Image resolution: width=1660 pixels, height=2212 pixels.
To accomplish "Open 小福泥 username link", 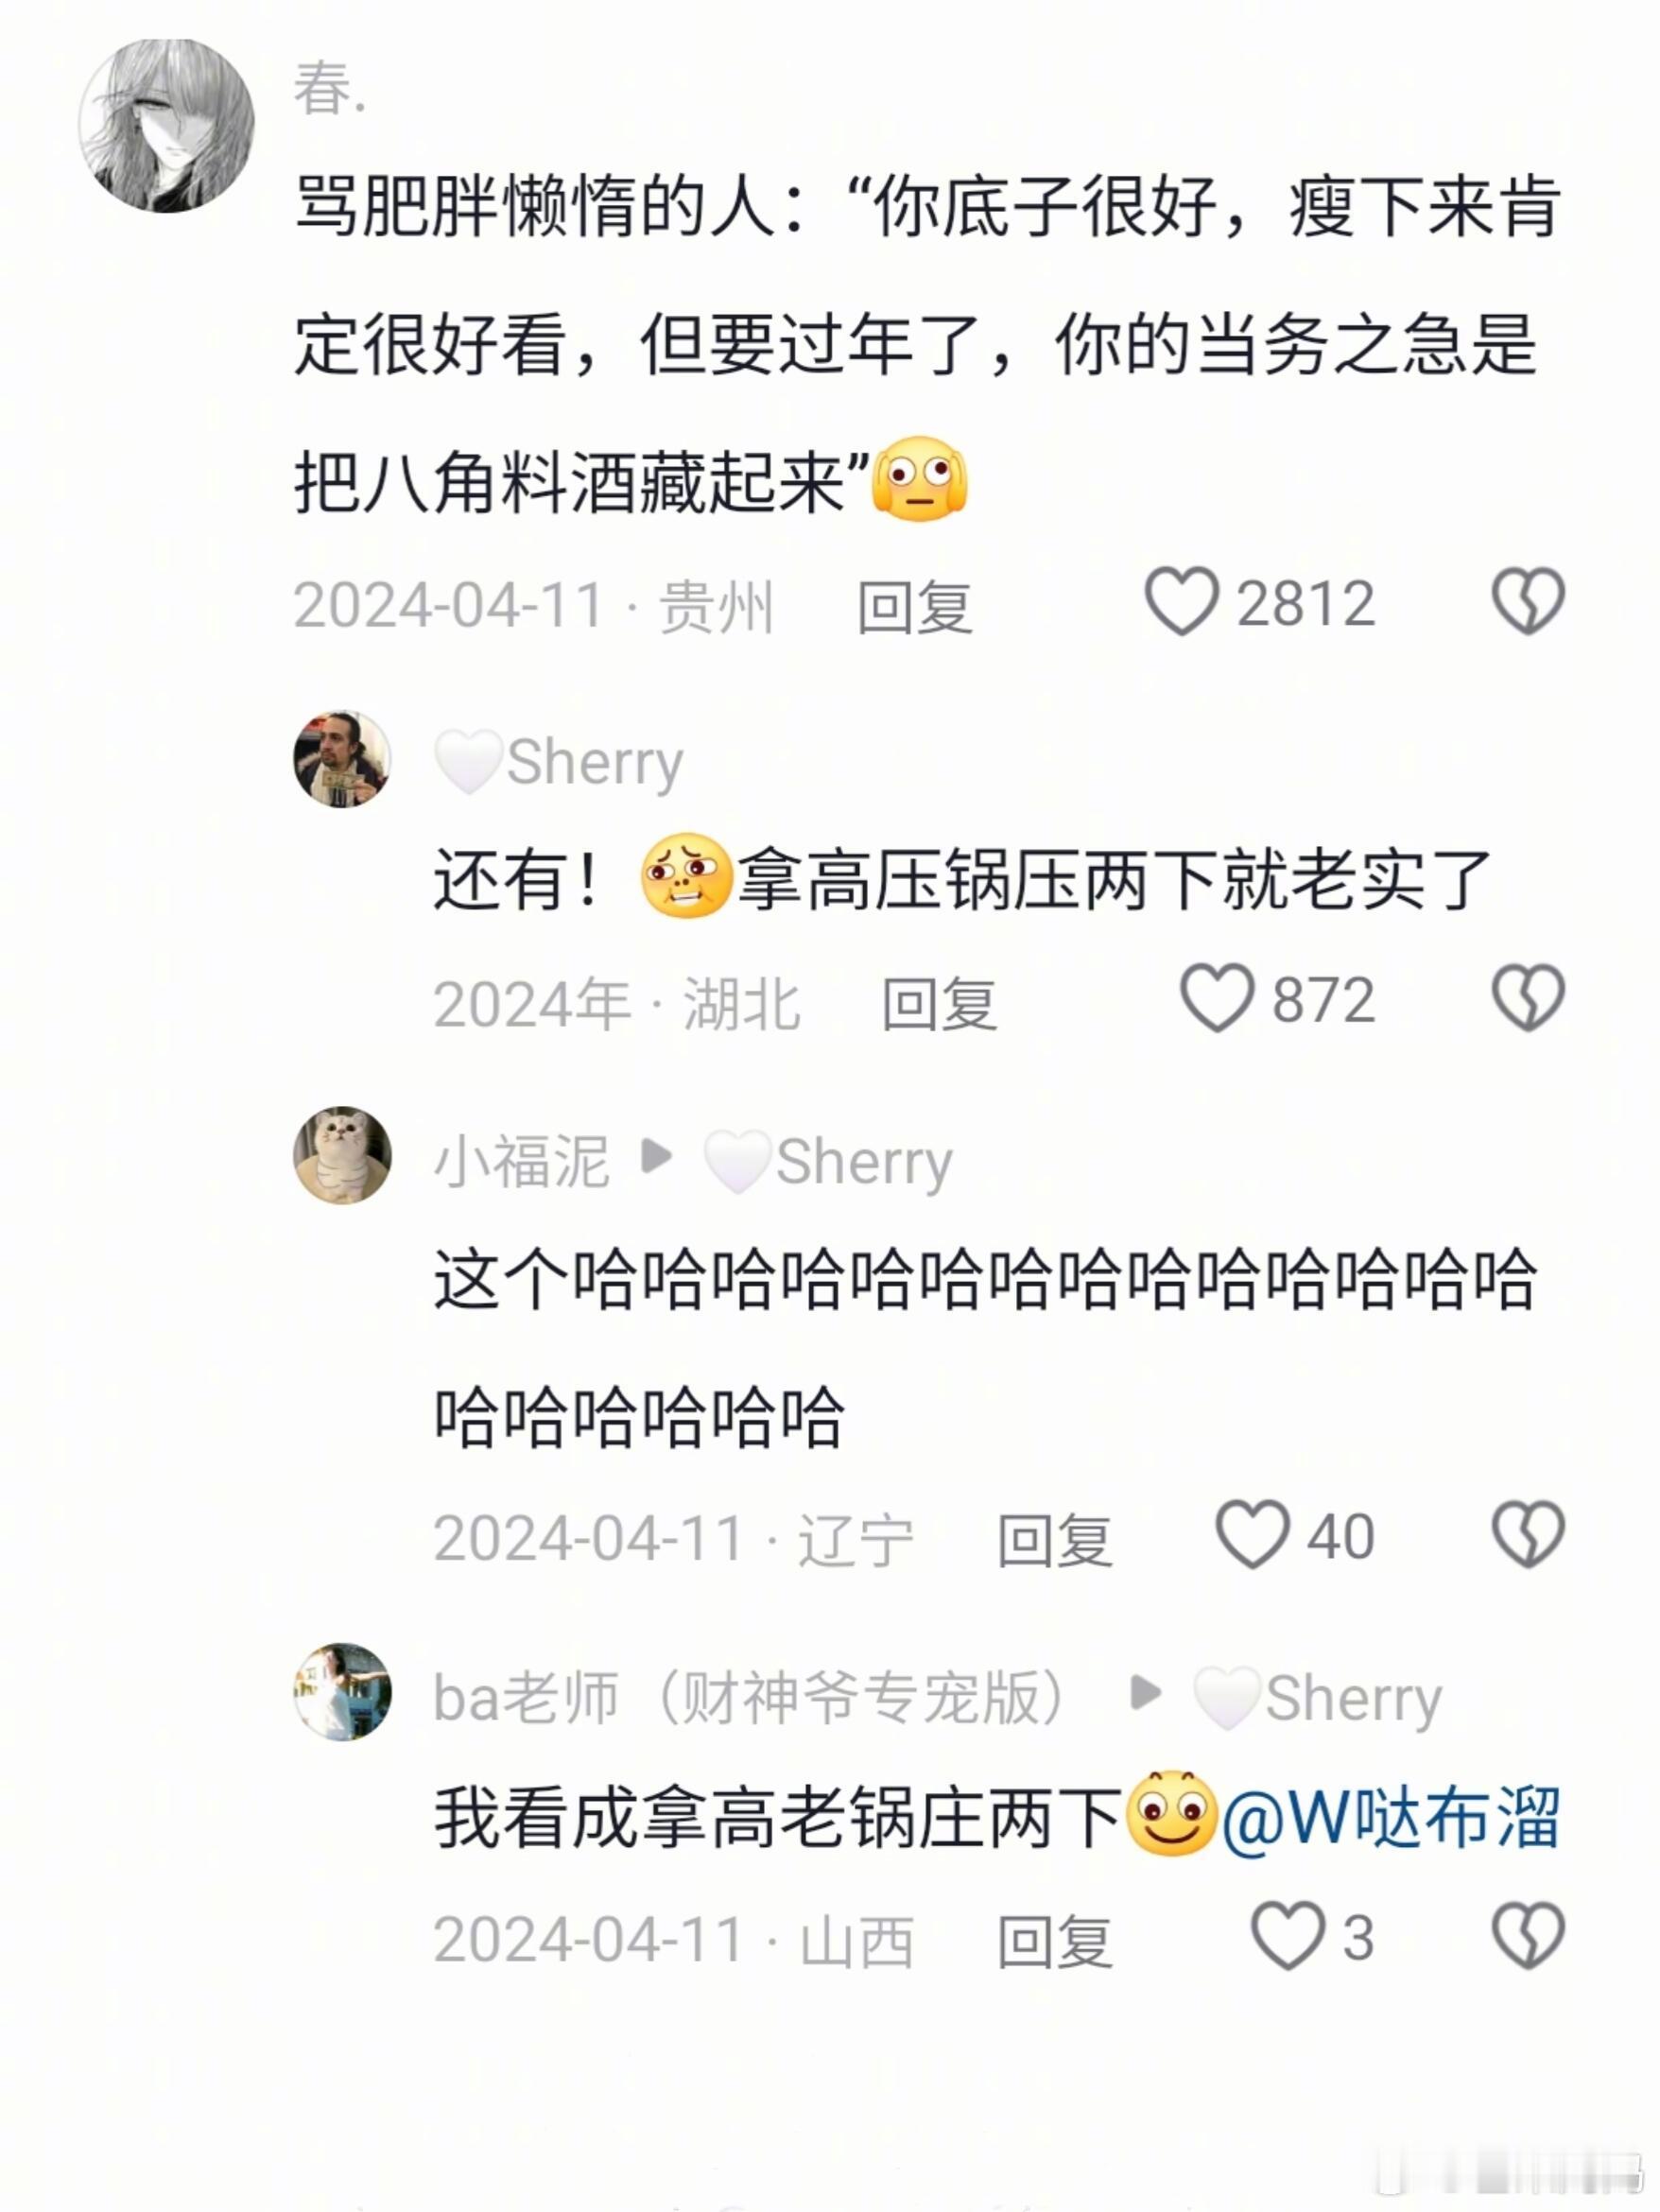I will 521,1161.
